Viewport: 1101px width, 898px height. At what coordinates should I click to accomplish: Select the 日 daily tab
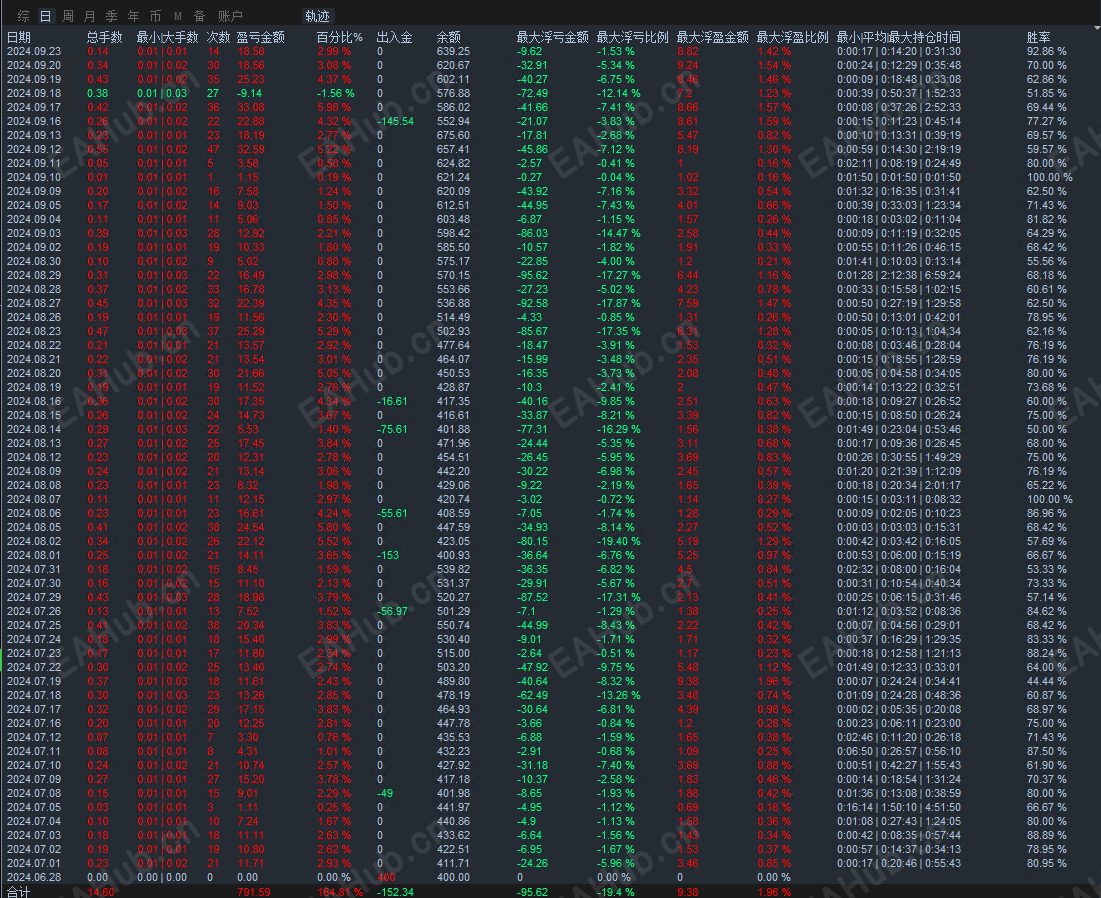click(46, 15)
